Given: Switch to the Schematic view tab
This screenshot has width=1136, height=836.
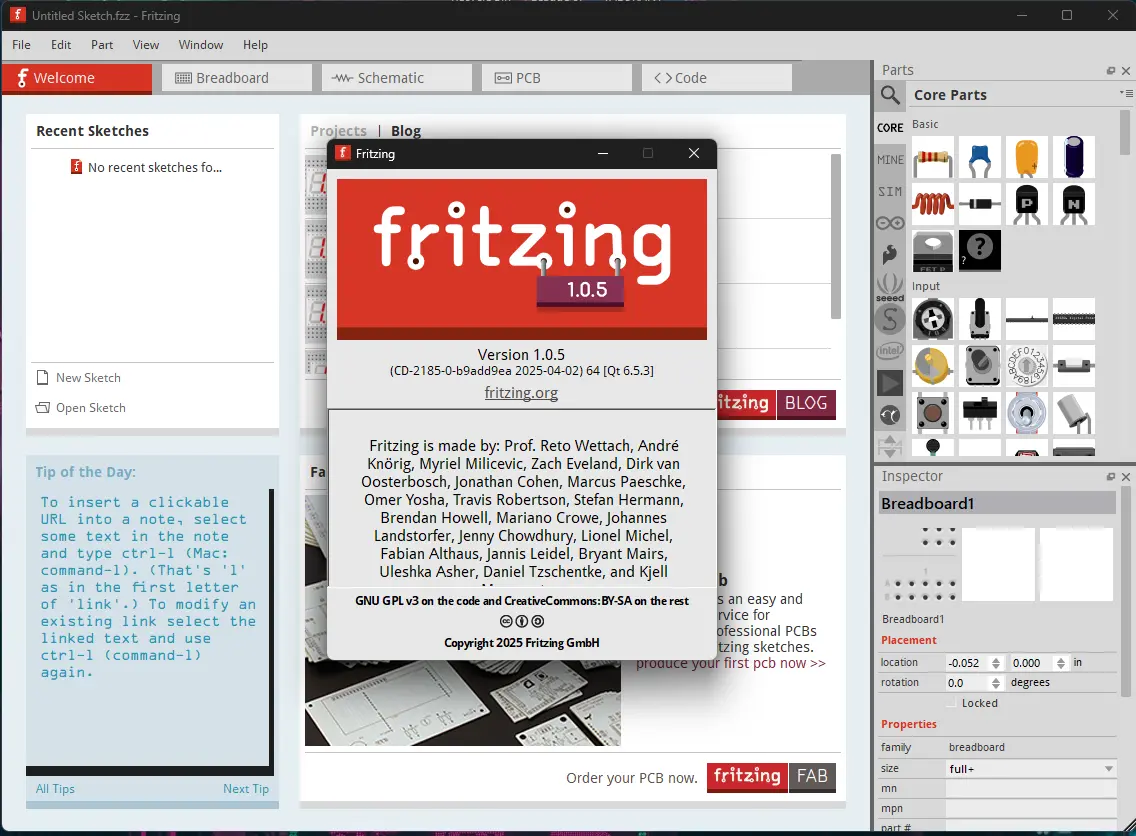Looking at the screenshot, I should click(397, 78).
